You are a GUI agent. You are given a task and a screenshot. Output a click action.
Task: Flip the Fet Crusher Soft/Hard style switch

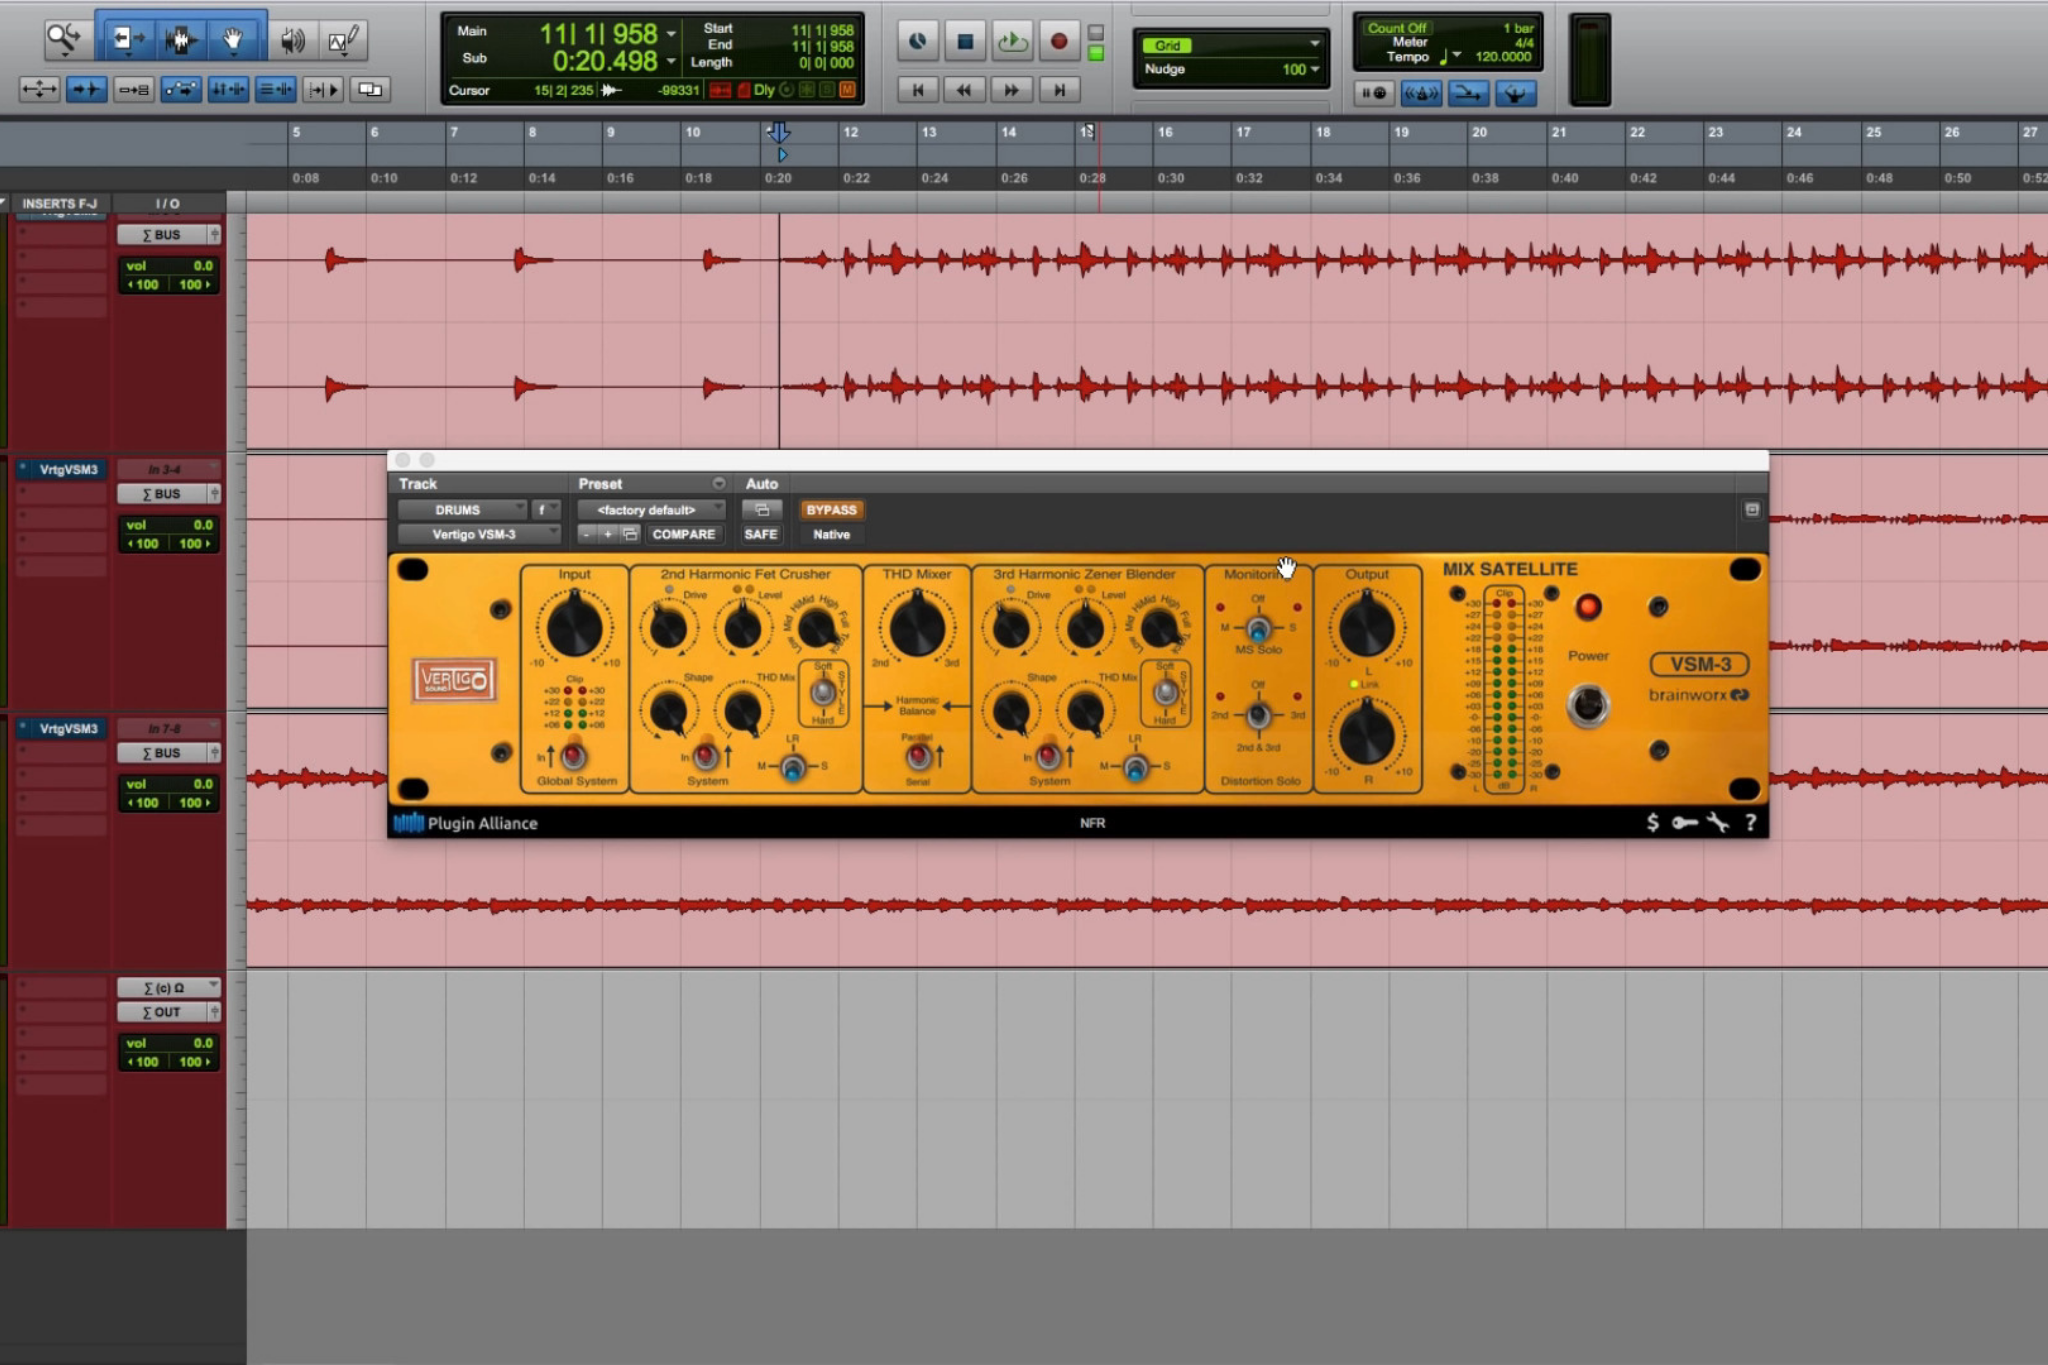(x=823, y=692)
